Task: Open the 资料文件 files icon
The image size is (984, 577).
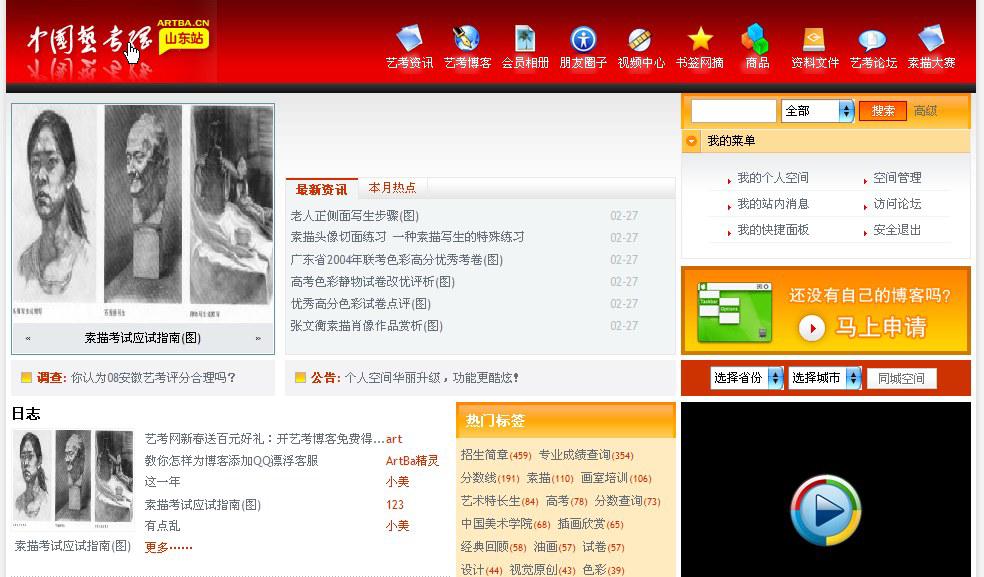Action: coord(814,40)
